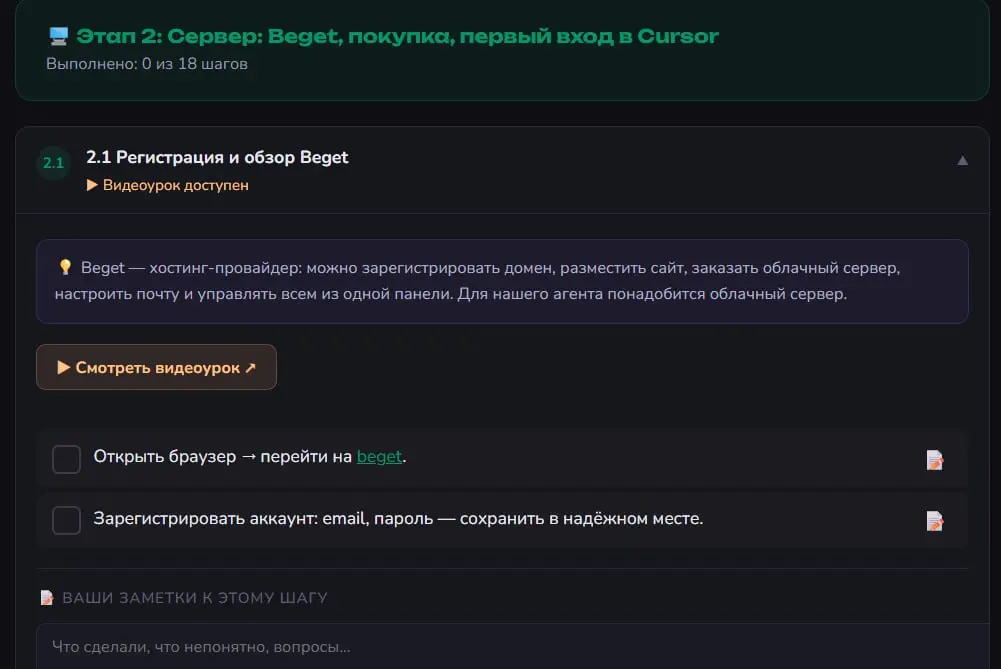Follow the beget hyperlink

(x=379, y=456)
